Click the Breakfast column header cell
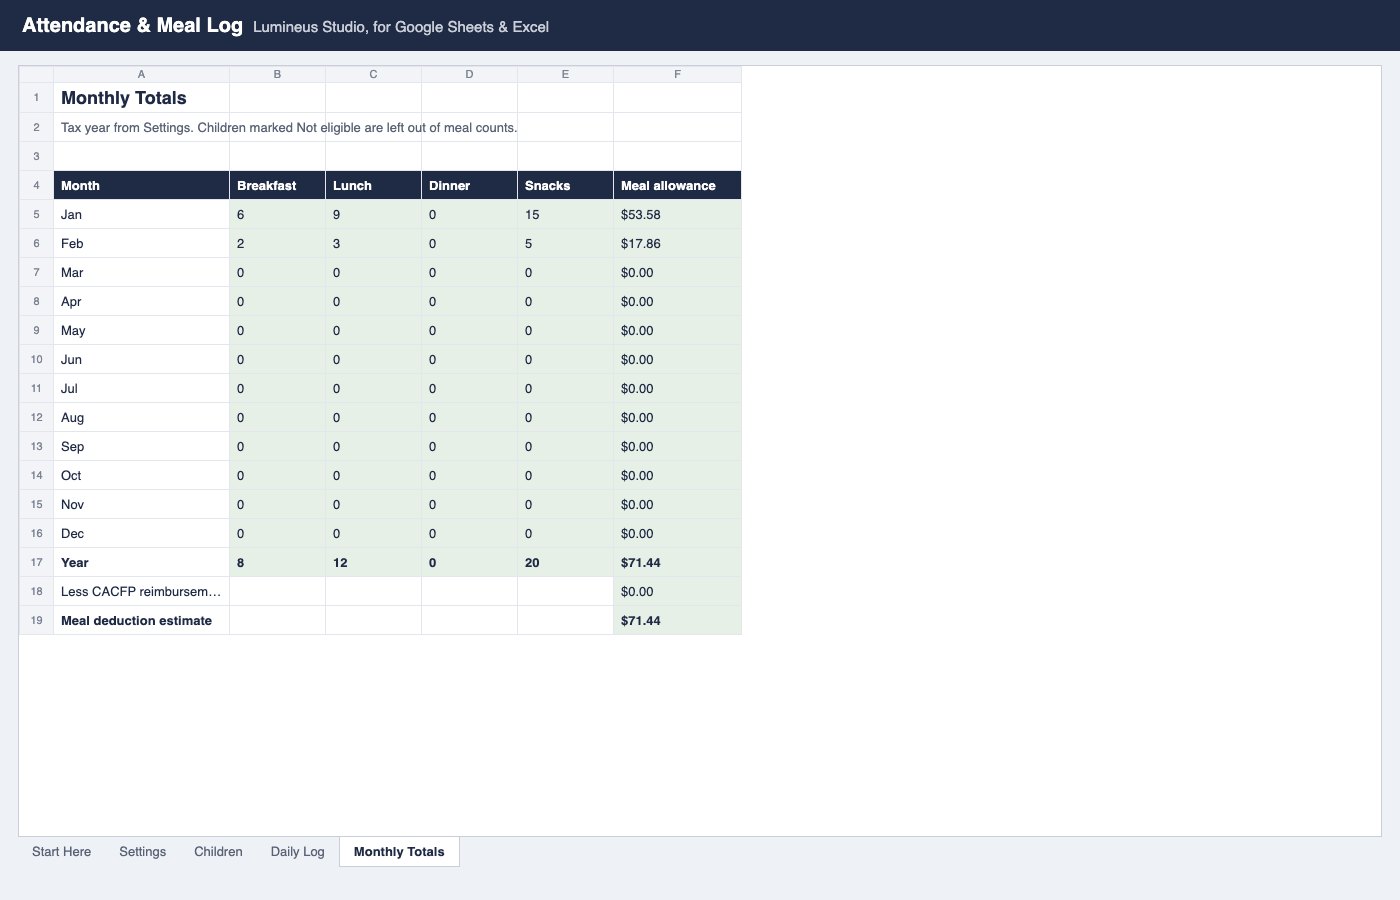 point(277,186)
